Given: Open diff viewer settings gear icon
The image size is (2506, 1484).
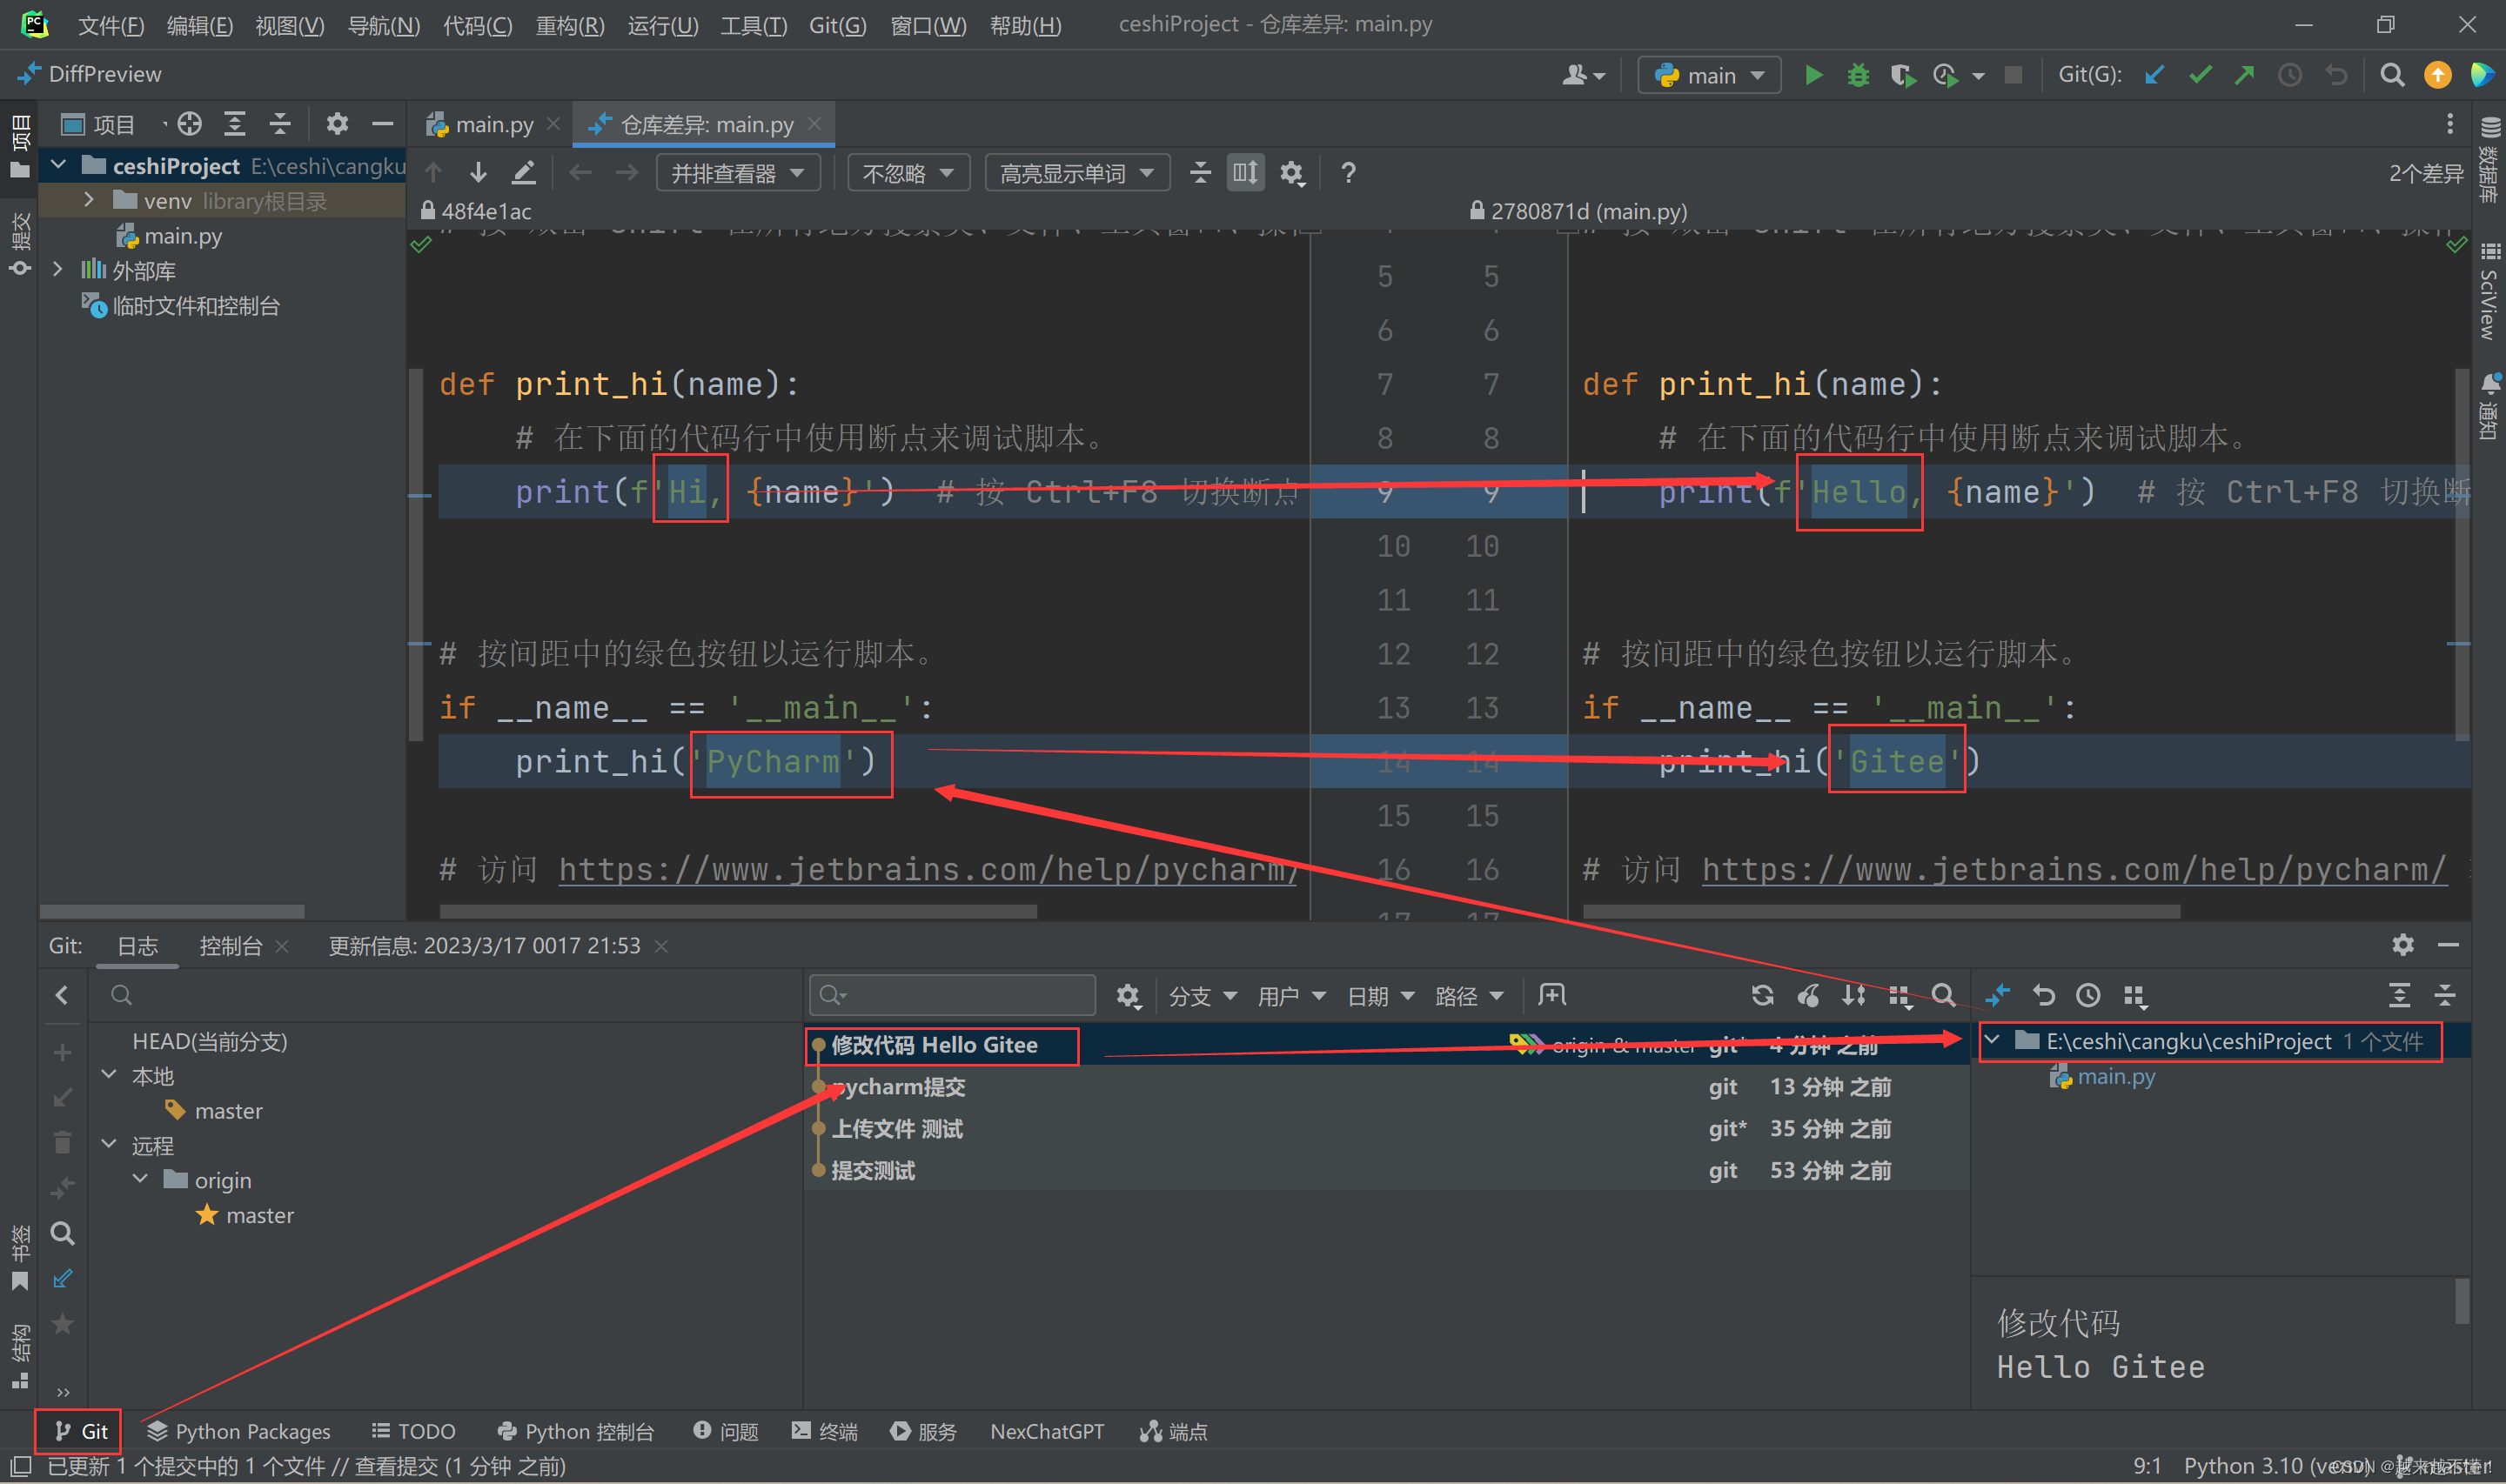Looking at the screenshot, I should coord(1292,173).
